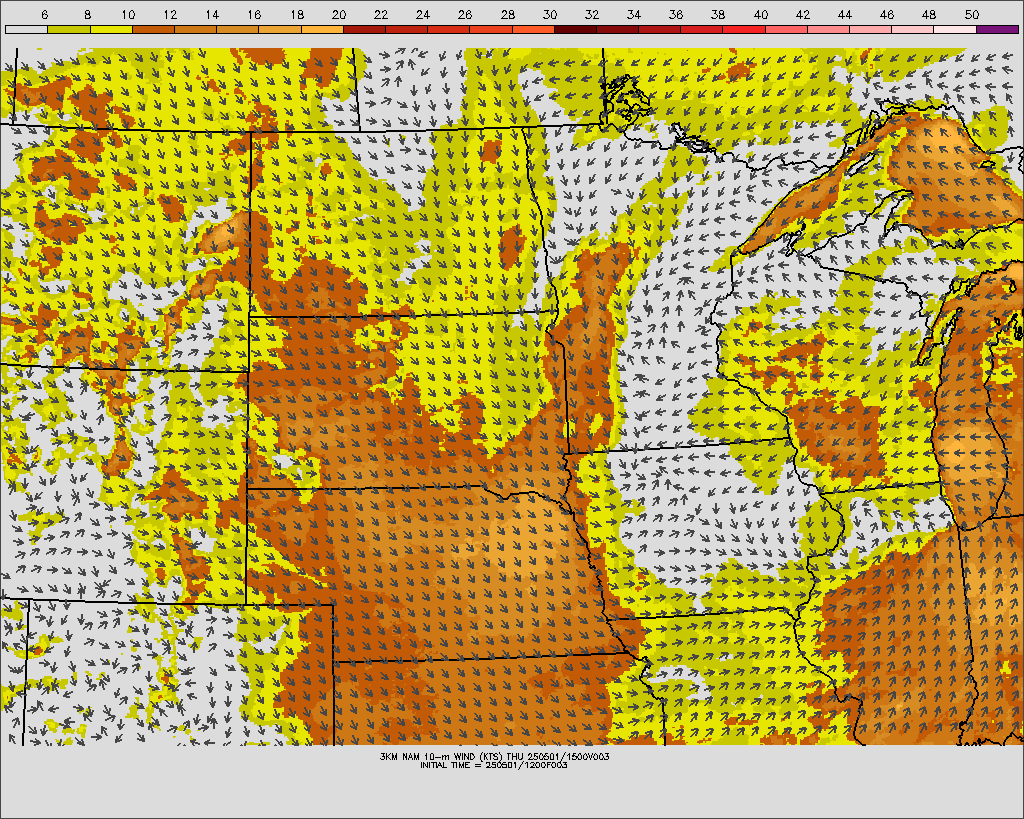This screenshot has width=1024, height=819.
Task: Click legend swatch between 46 and 48
Action: pos(913,29)
